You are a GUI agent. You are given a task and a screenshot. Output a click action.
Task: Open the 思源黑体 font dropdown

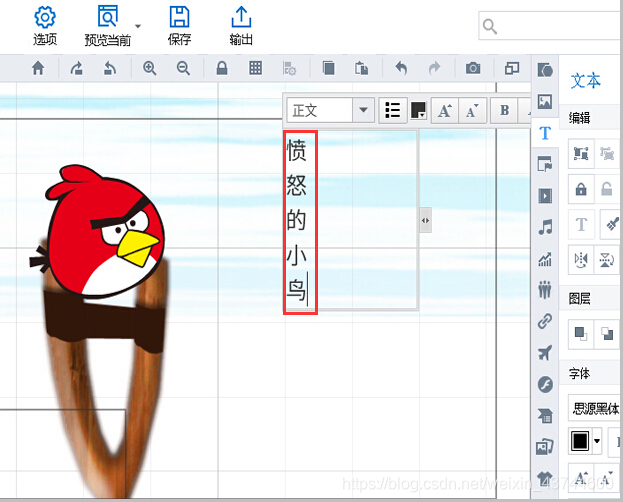point(594,408)
